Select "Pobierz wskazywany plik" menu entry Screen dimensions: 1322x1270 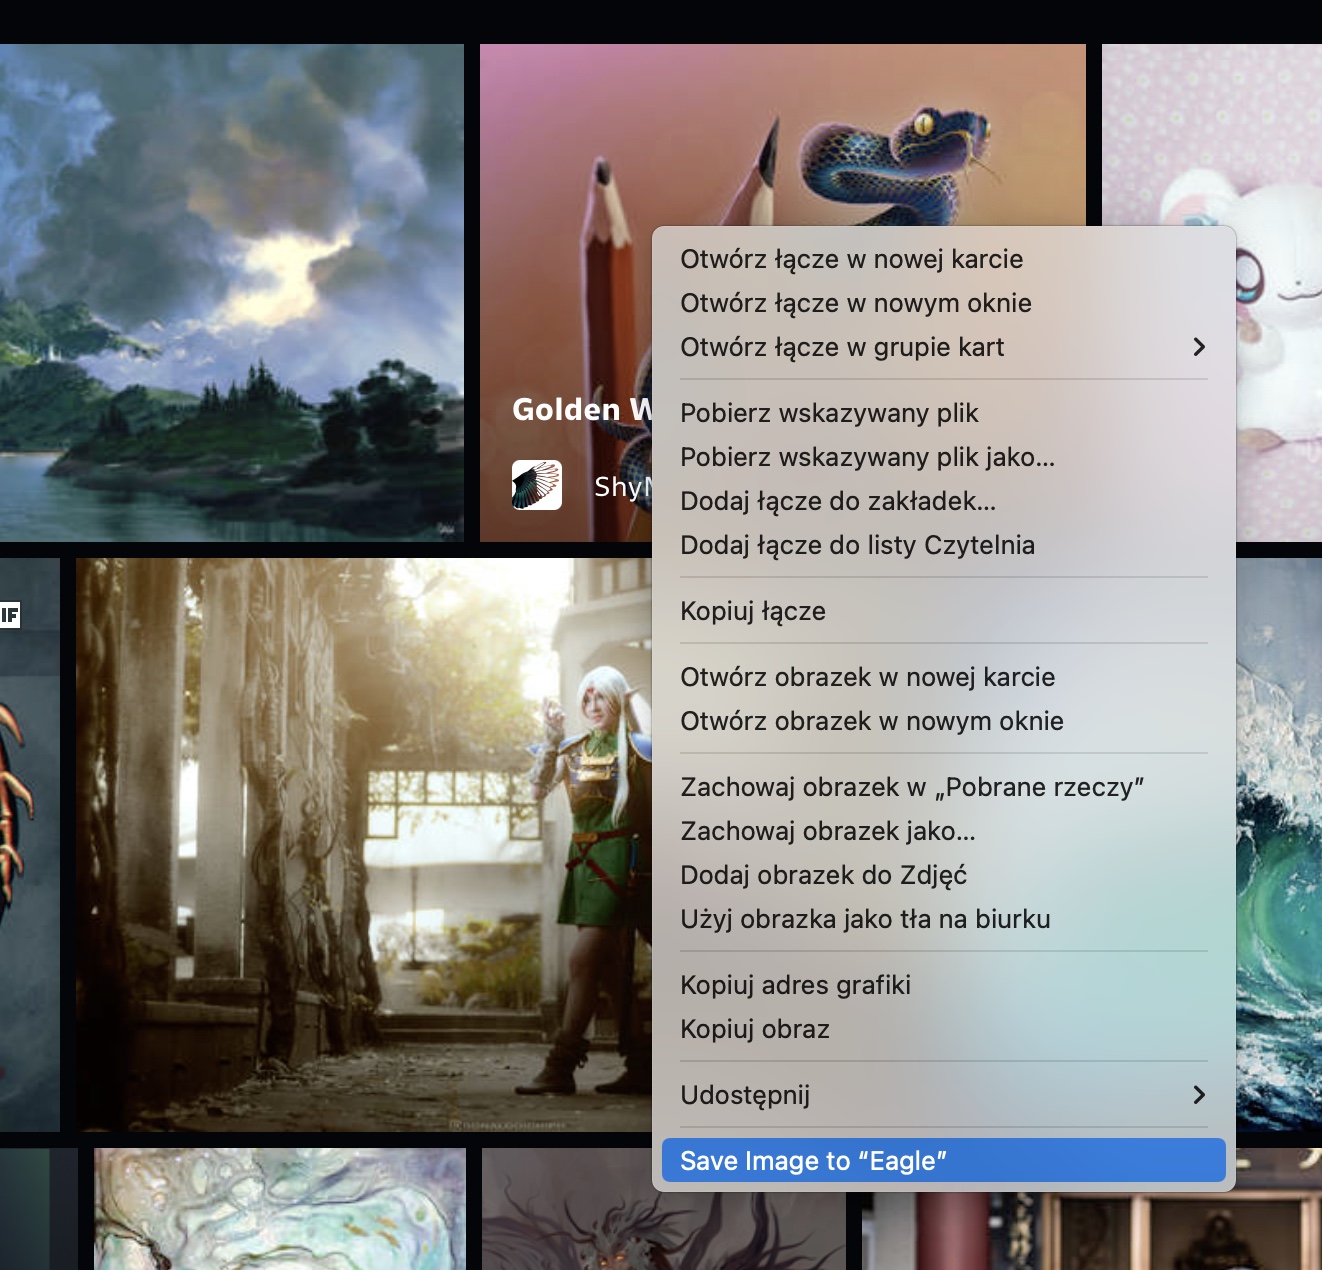pos(943,413)
